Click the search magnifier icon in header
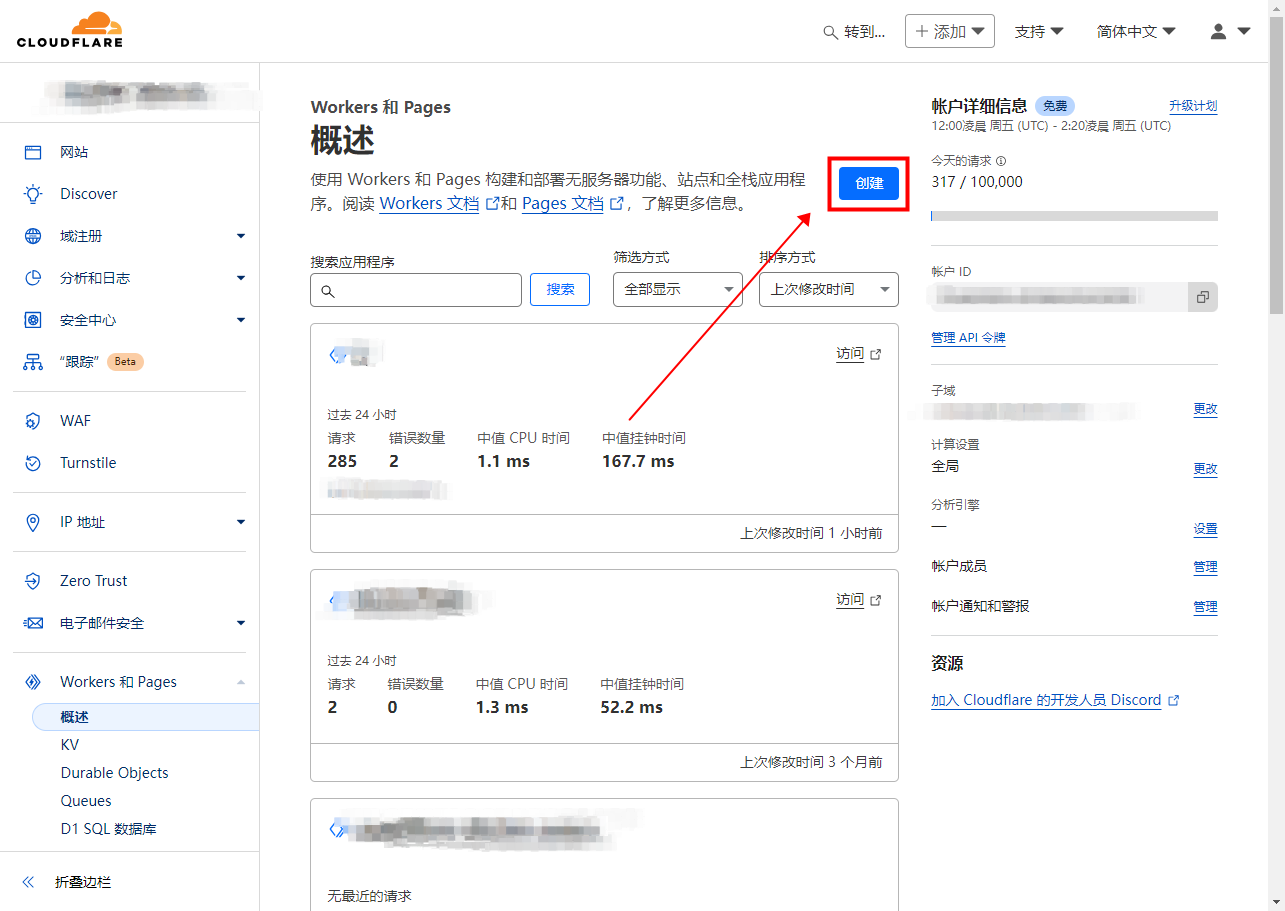This screenshot has width=1285, height=911. pos(830,32)
